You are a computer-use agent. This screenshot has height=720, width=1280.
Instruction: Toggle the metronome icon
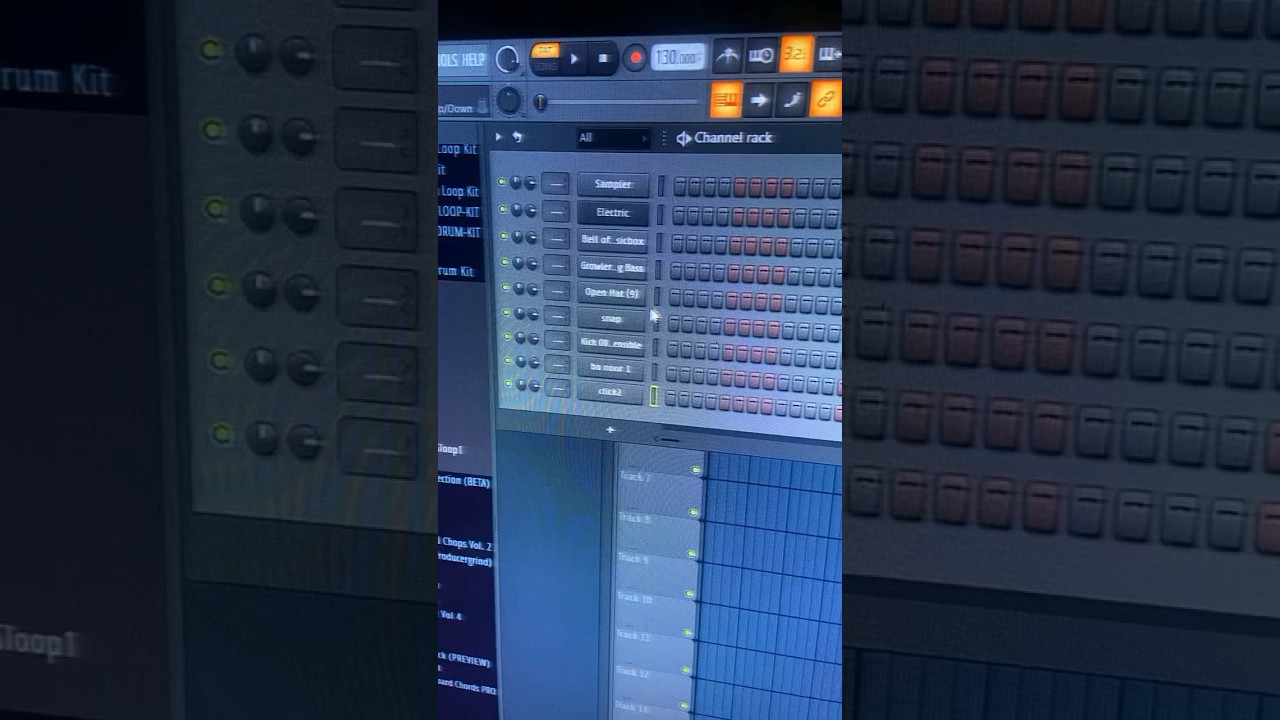tap(727, 57)
